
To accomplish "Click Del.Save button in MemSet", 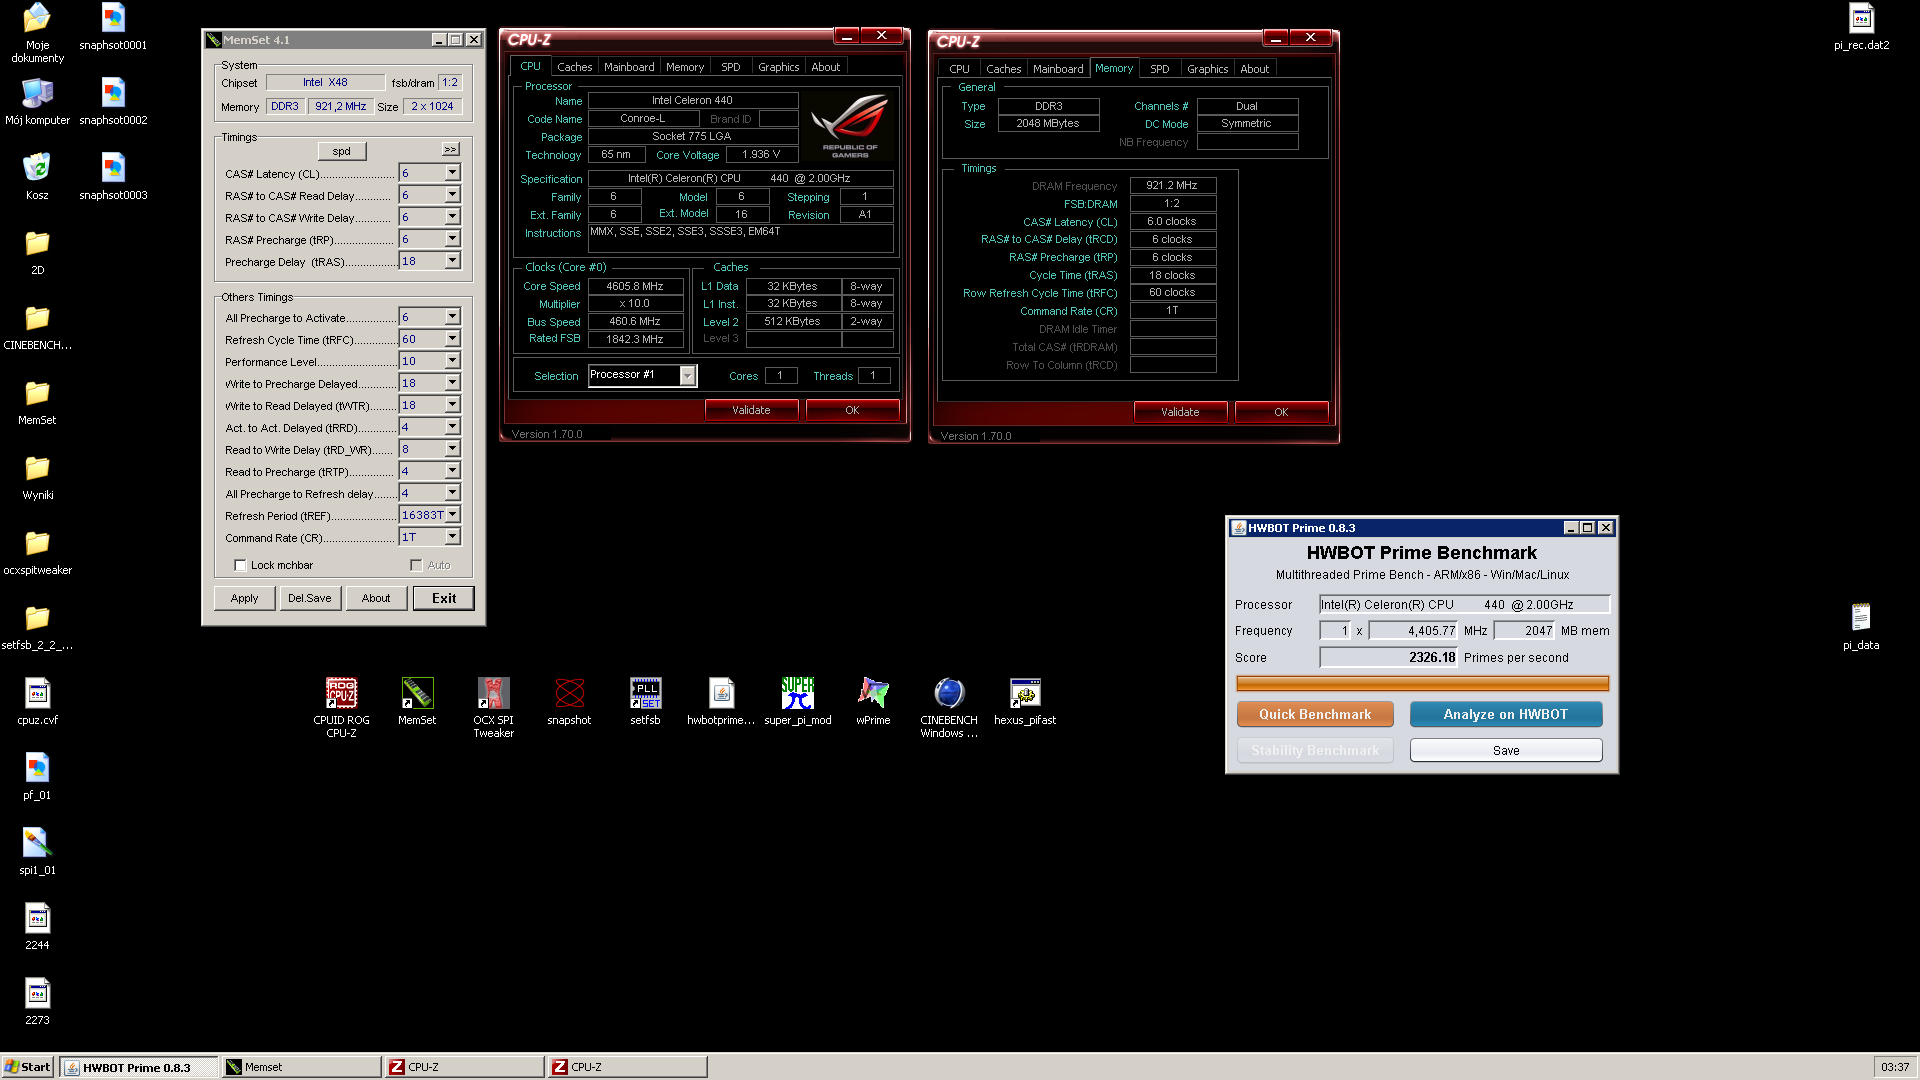I will [x=310, y=598].
